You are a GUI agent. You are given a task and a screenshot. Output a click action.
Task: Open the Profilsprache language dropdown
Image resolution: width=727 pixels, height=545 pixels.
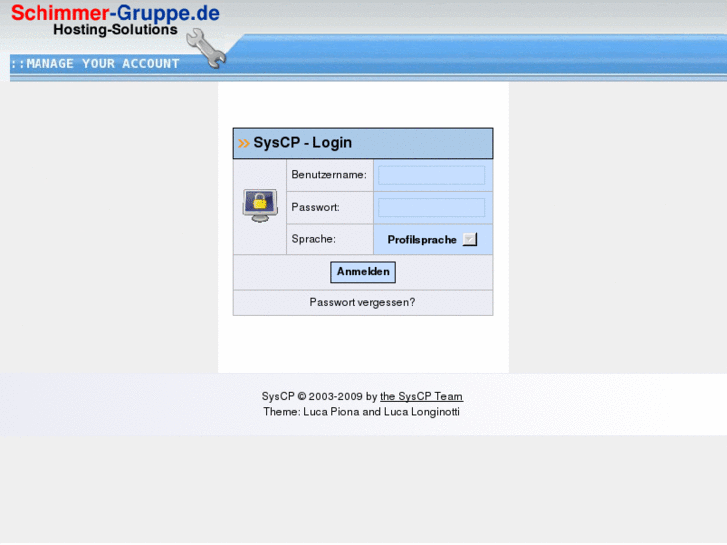pyautogui.click(x=432, y=239)
